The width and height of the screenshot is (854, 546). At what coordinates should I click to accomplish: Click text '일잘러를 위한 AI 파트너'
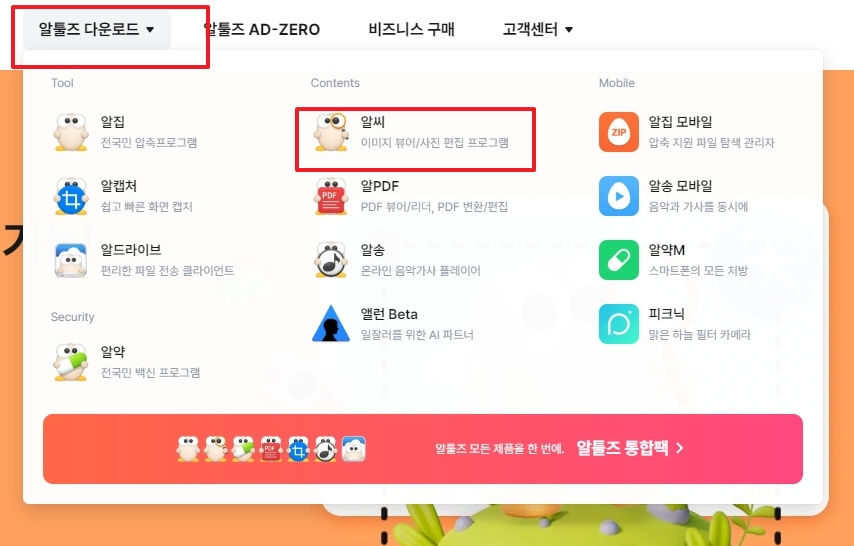pos(417,335)
